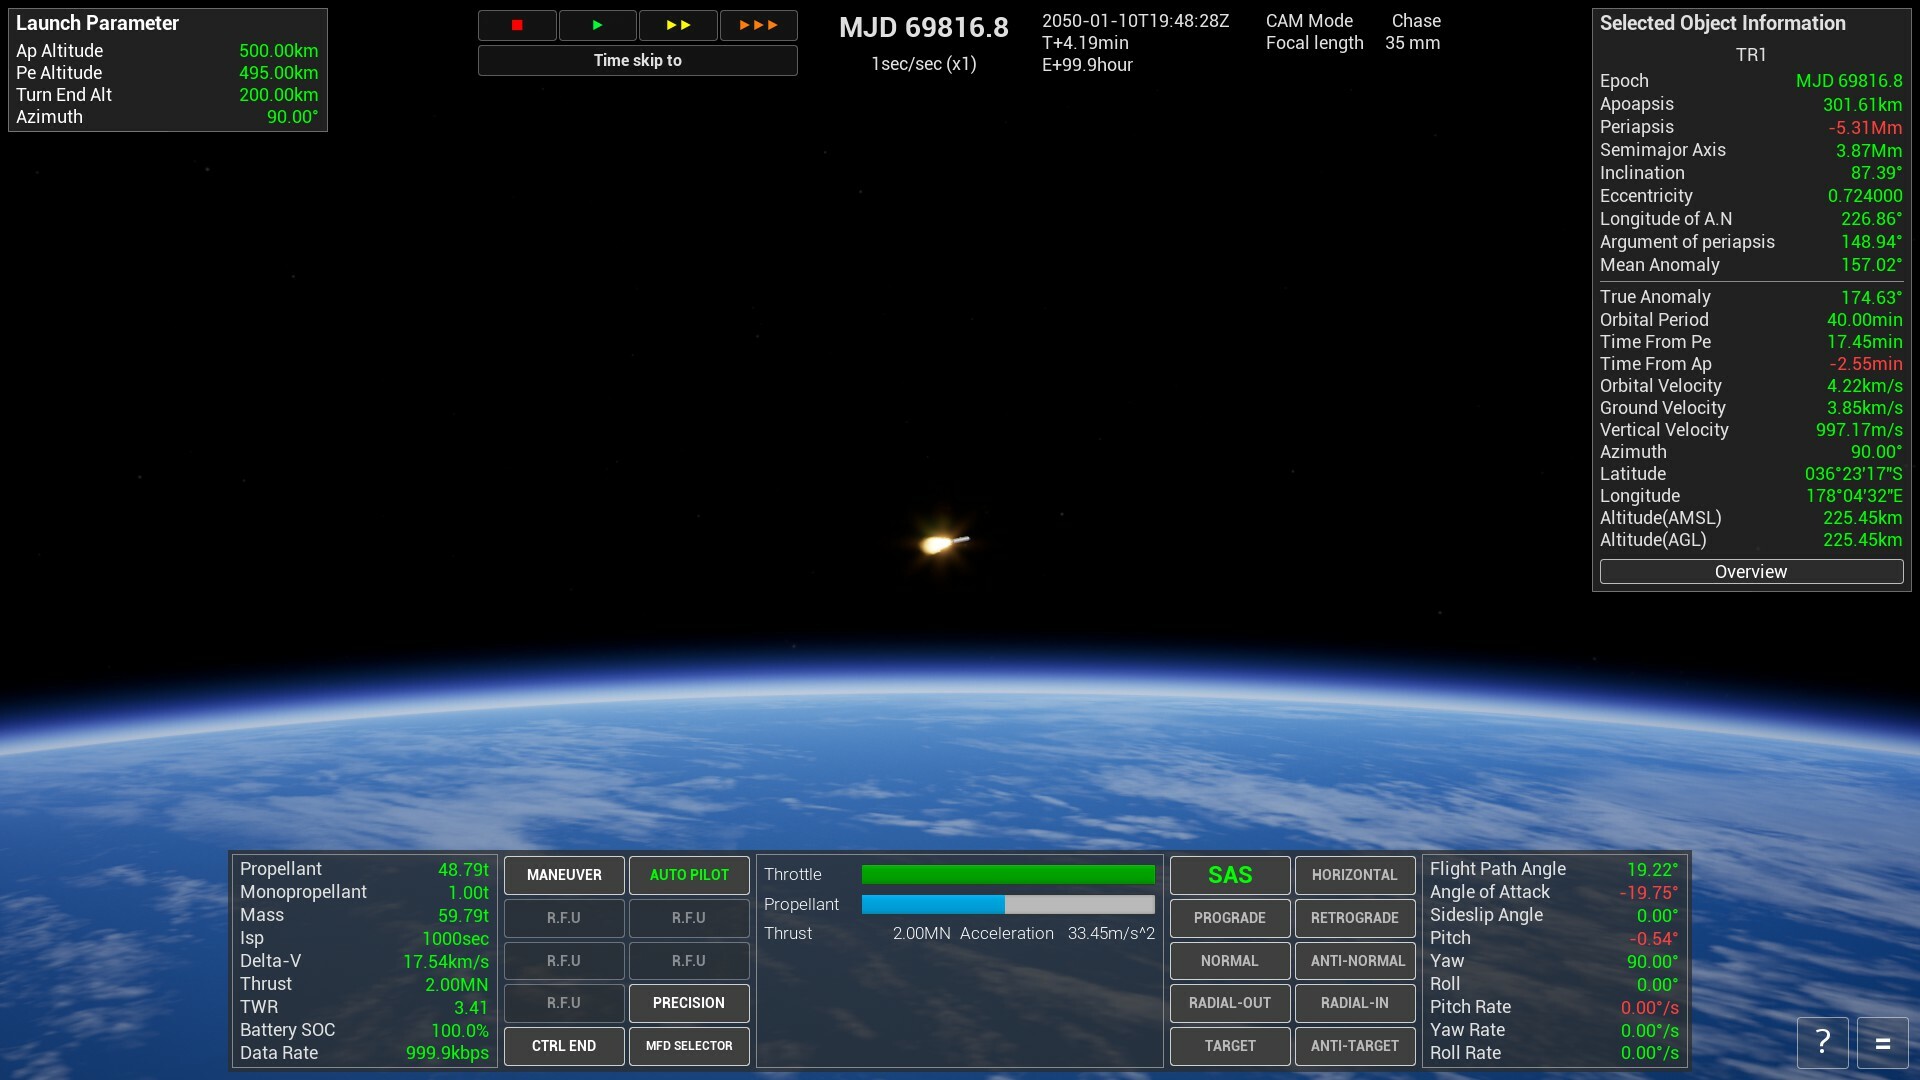Click the red stop playback icon
This screenshot has height=1080, width=1920.
coord(517,25)
